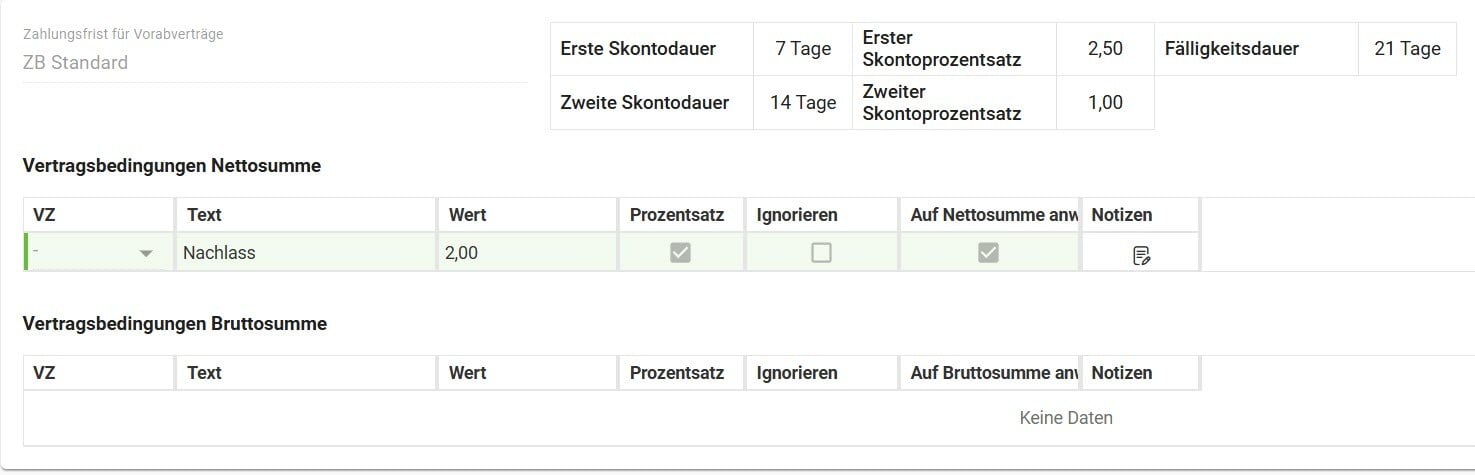The width and height of the screenshot is (1475, 475).
Task: Sort by VZ column in Nettosumme table
Action: click(98, 215)
